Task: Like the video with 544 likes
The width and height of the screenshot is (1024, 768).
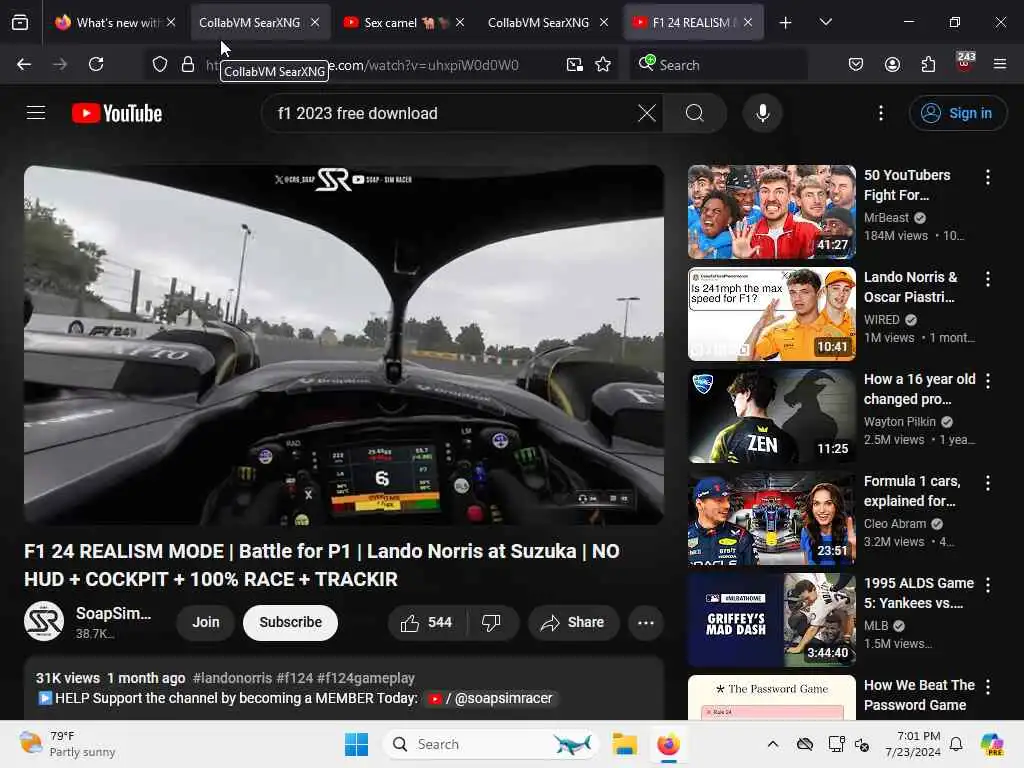Action: (427, 622)
